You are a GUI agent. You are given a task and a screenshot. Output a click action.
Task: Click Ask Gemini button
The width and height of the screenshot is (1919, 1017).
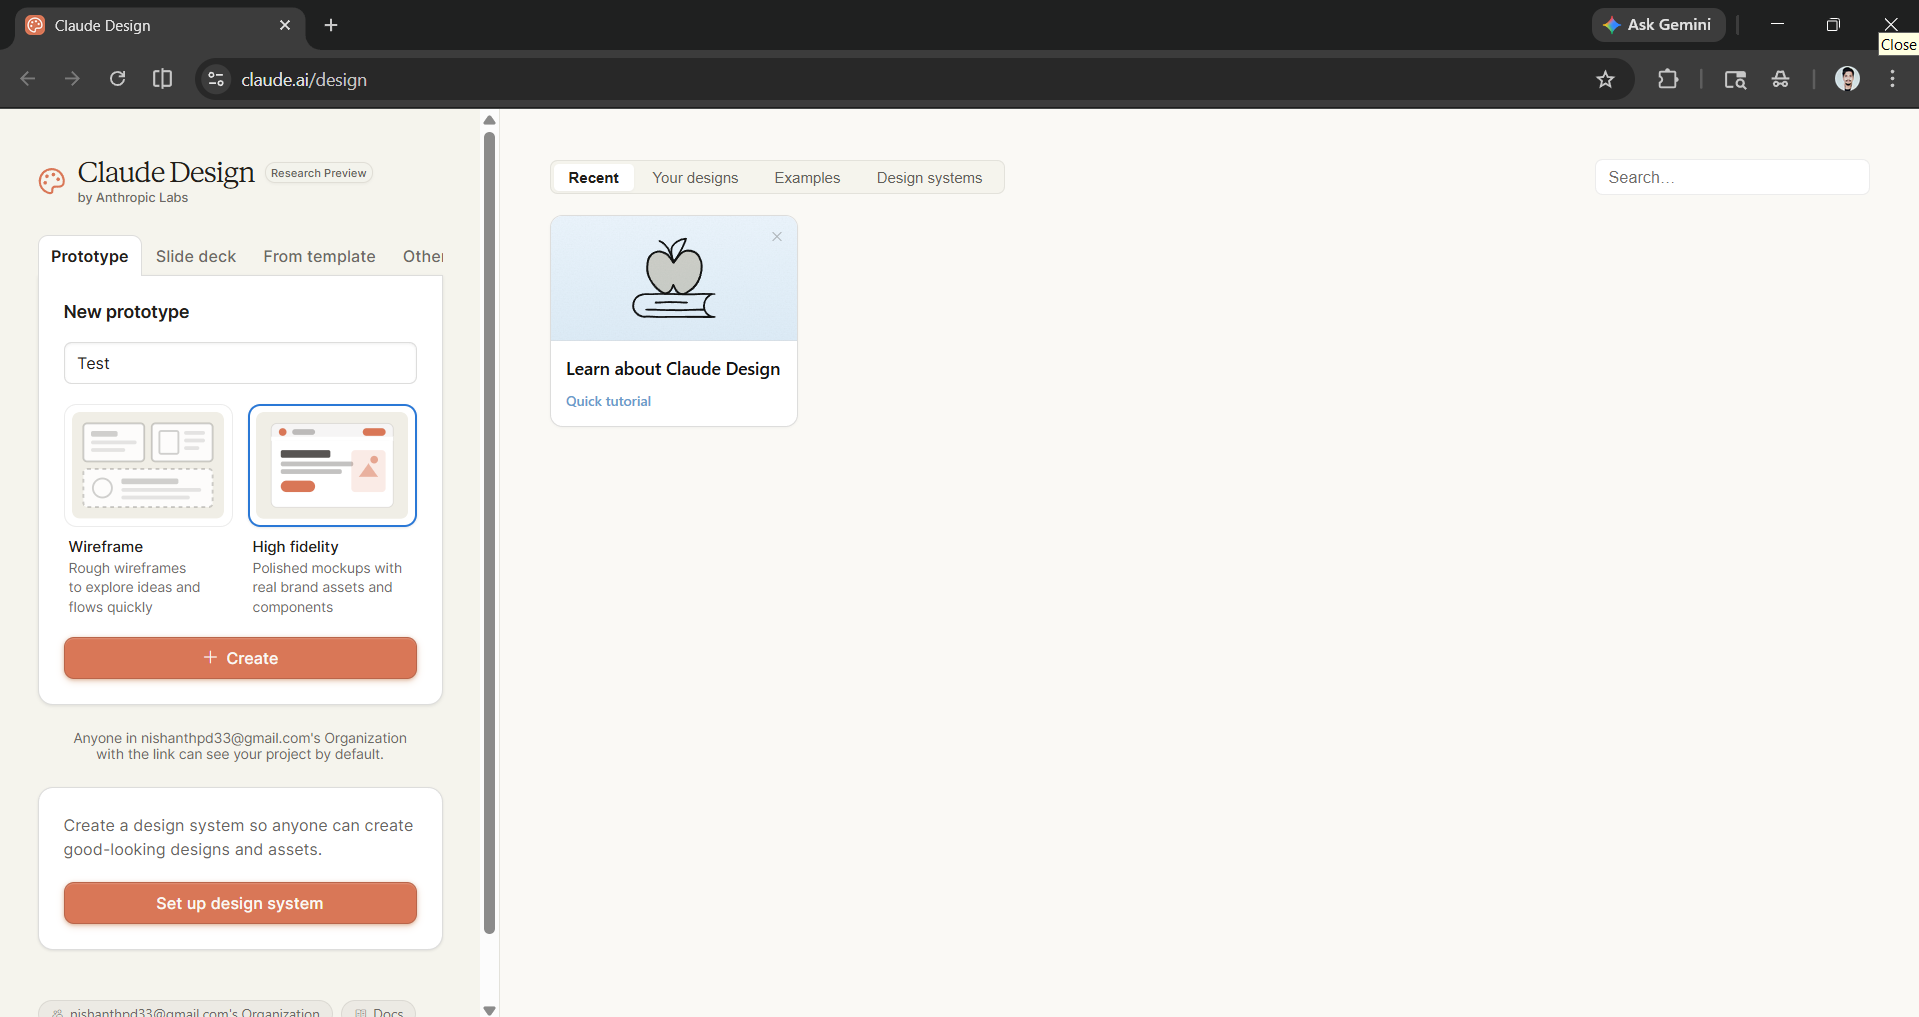(x=1658, y=25)
